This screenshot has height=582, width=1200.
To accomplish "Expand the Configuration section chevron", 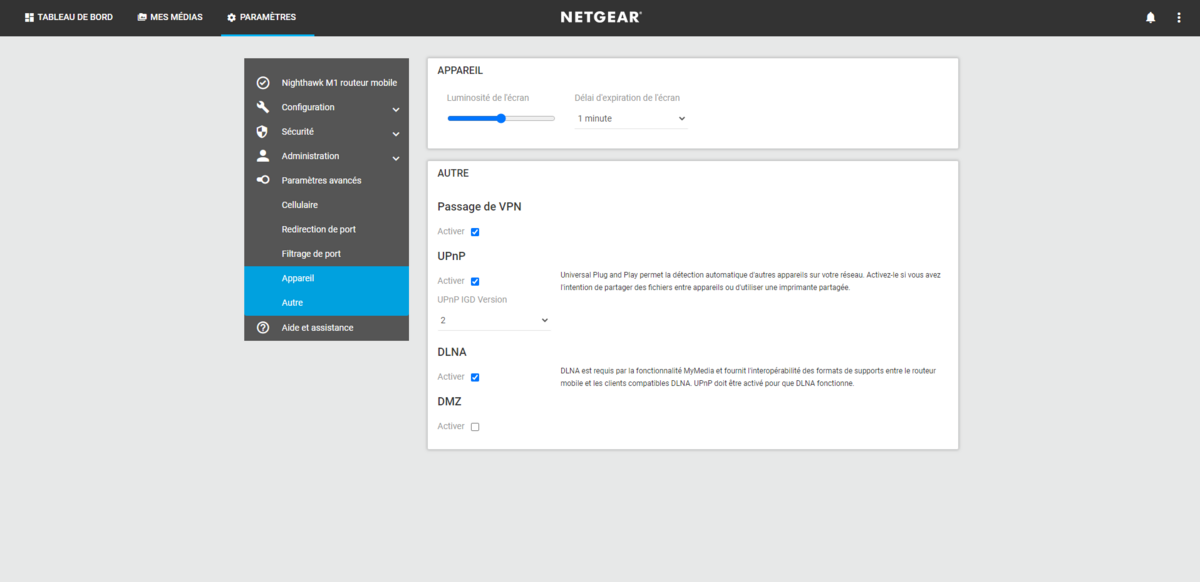I will pos(396,108).
